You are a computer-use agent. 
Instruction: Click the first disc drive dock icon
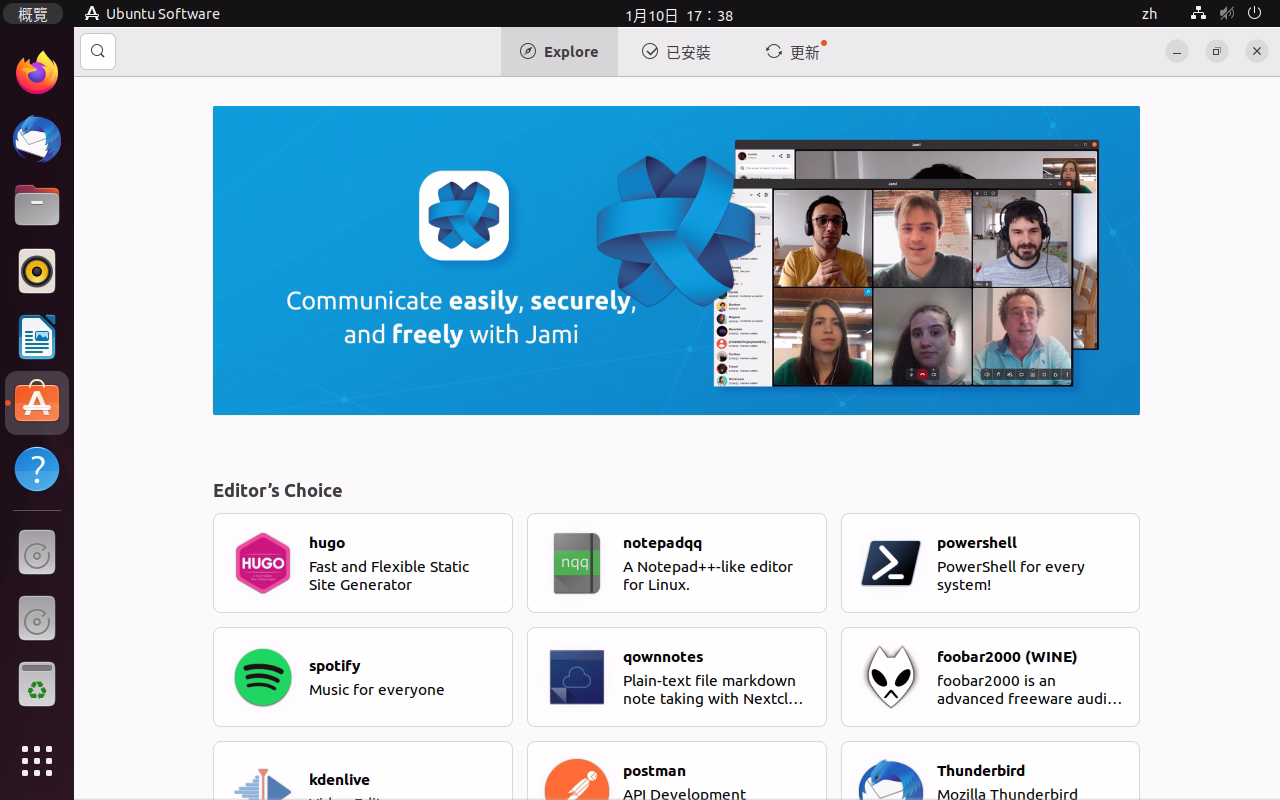coord(37,553)
